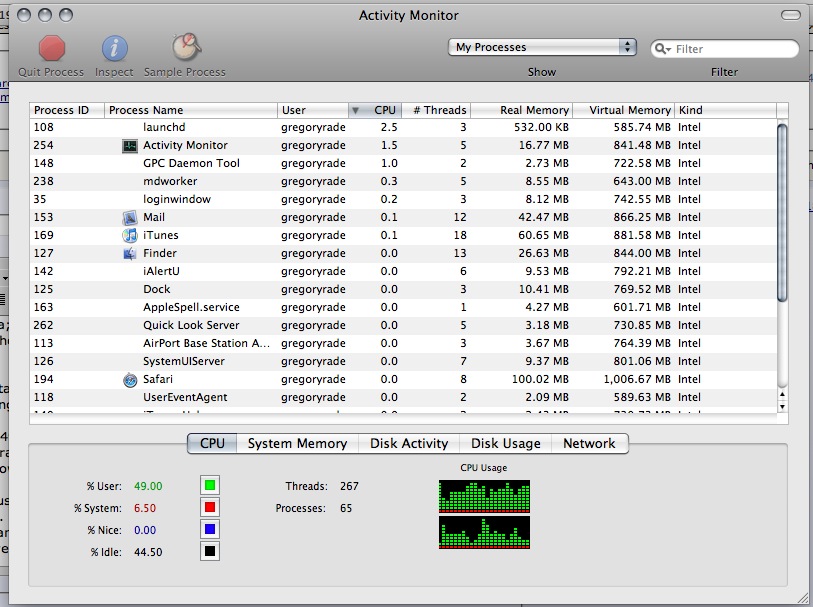Click the red % System color swatch

click(x=210, y=508)
